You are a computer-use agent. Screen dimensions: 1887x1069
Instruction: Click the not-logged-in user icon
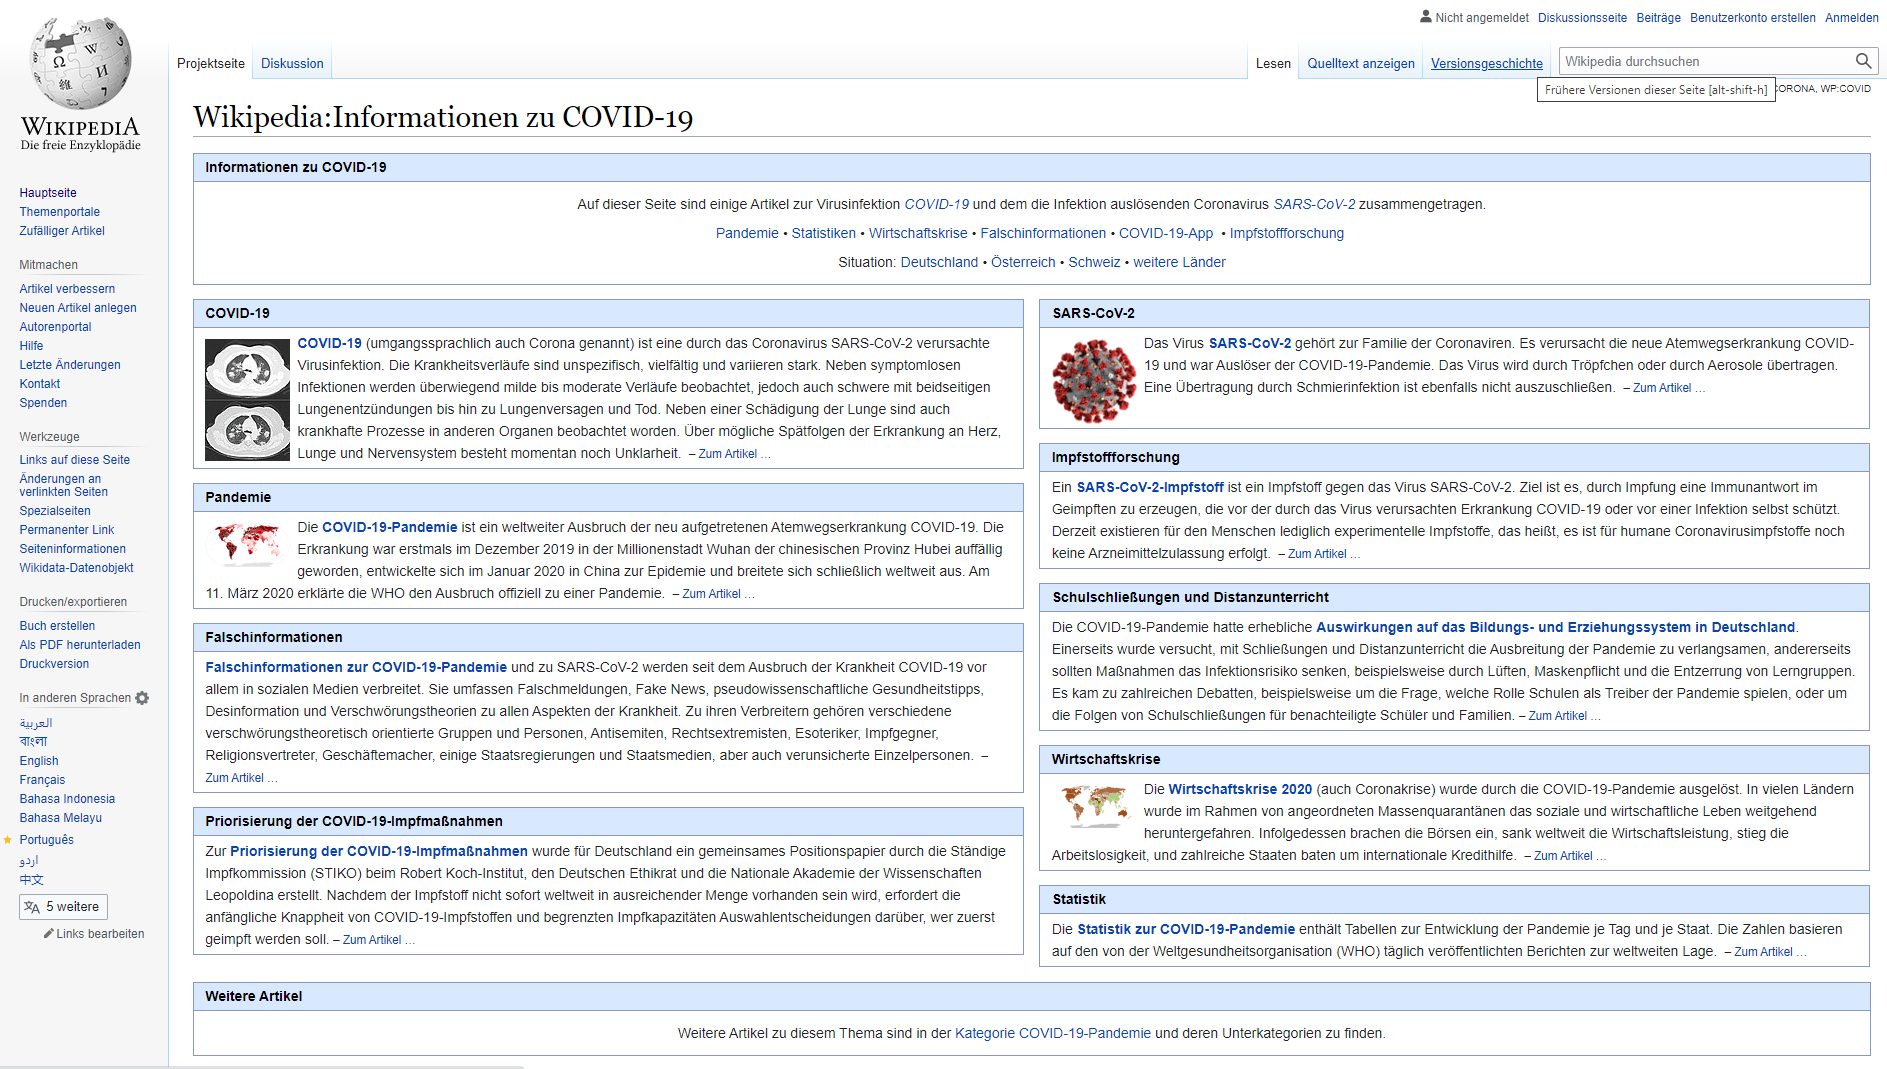(1426, 16)
